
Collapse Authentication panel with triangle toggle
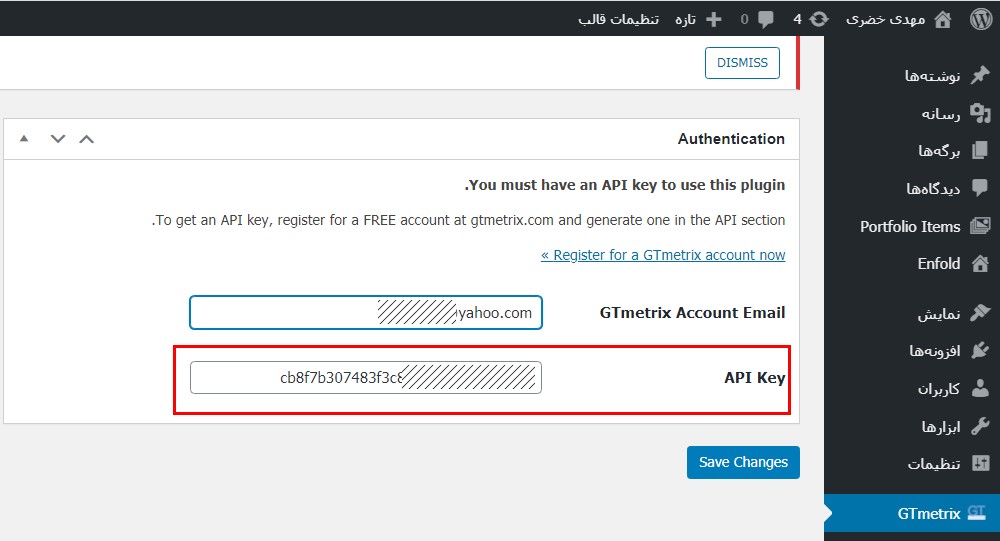point(24,138)
